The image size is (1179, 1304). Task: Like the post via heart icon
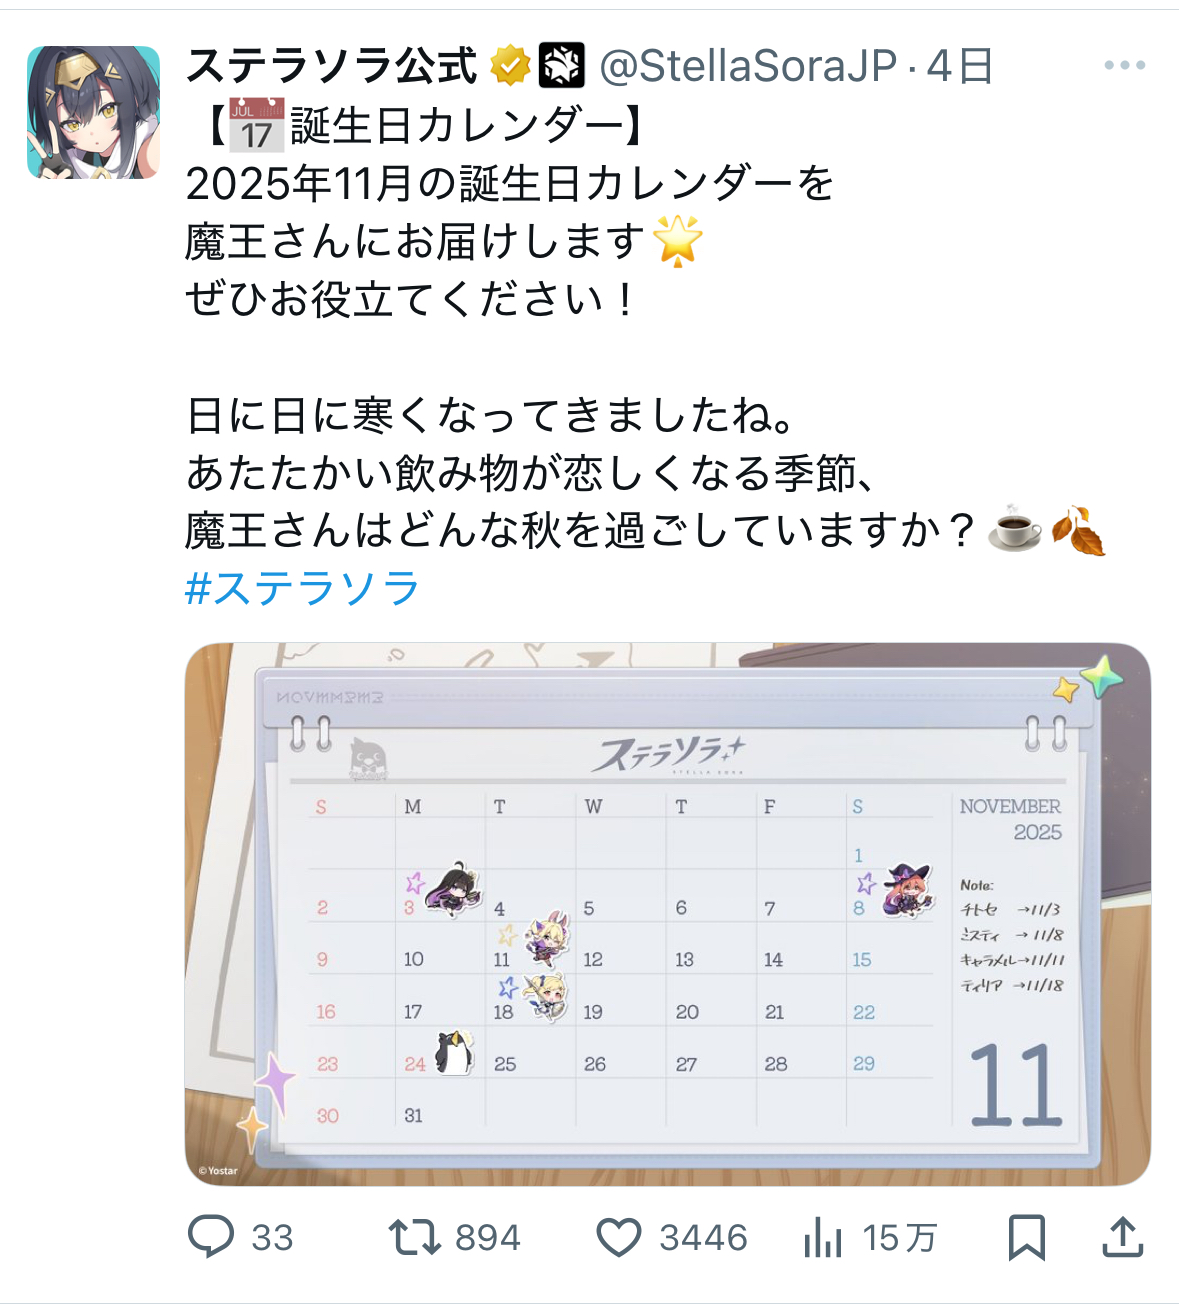(619, 1238)
